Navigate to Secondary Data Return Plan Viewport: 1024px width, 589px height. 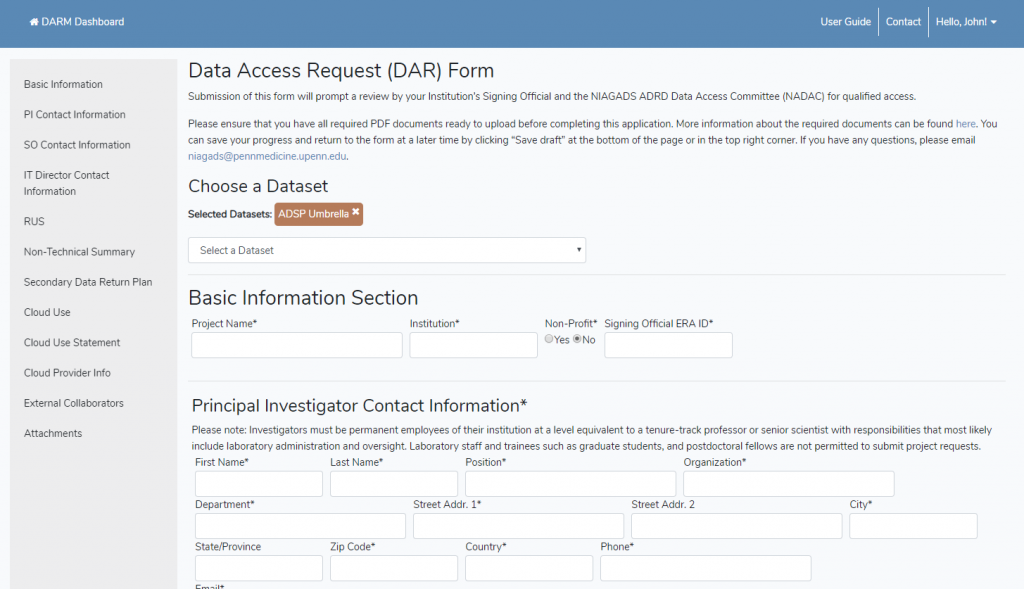click(88, 282)
